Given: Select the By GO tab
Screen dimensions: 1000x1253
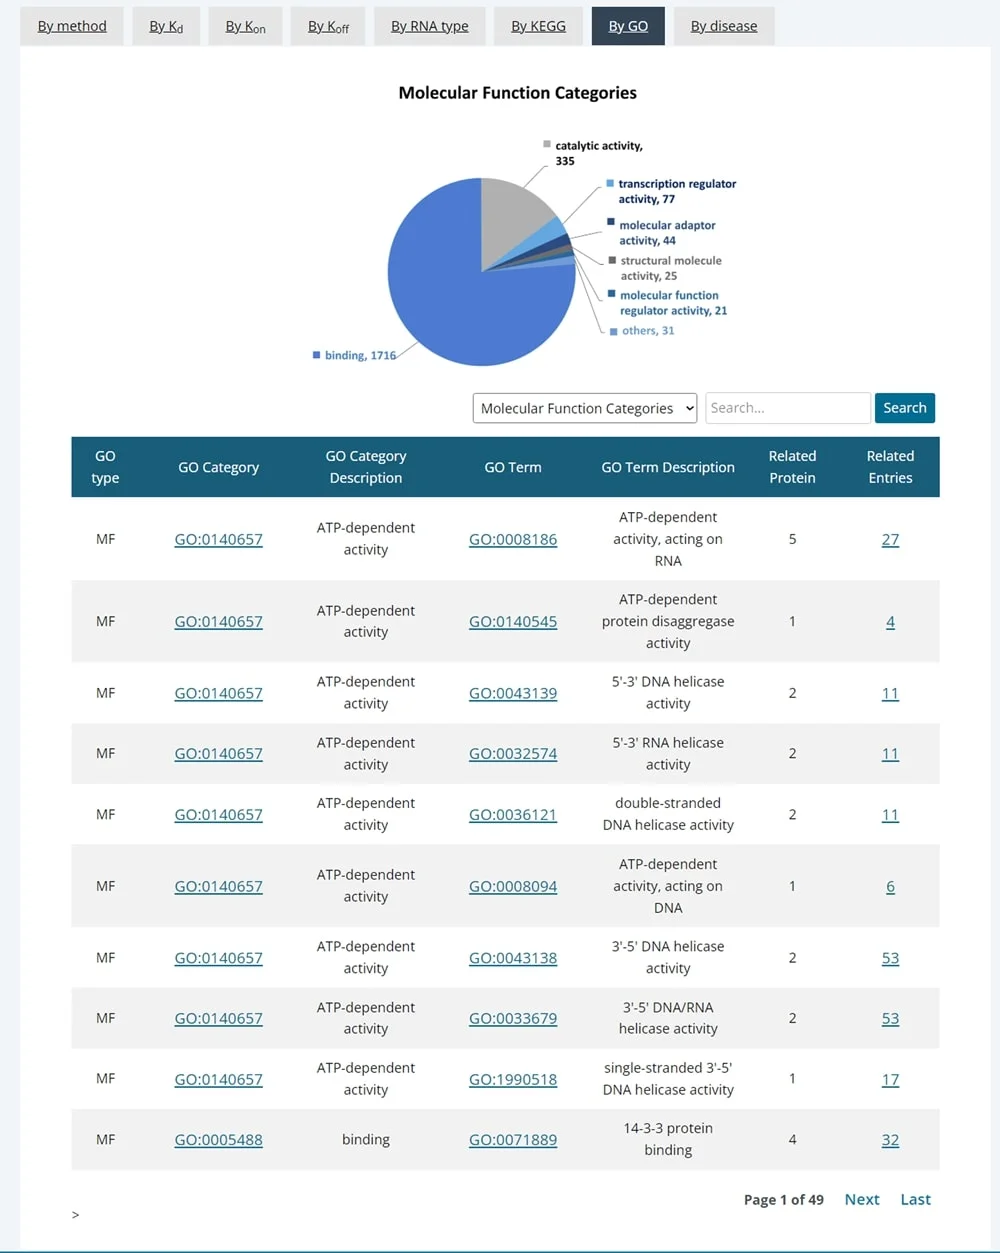Looking at the screenshot, I should pos(628,26).
